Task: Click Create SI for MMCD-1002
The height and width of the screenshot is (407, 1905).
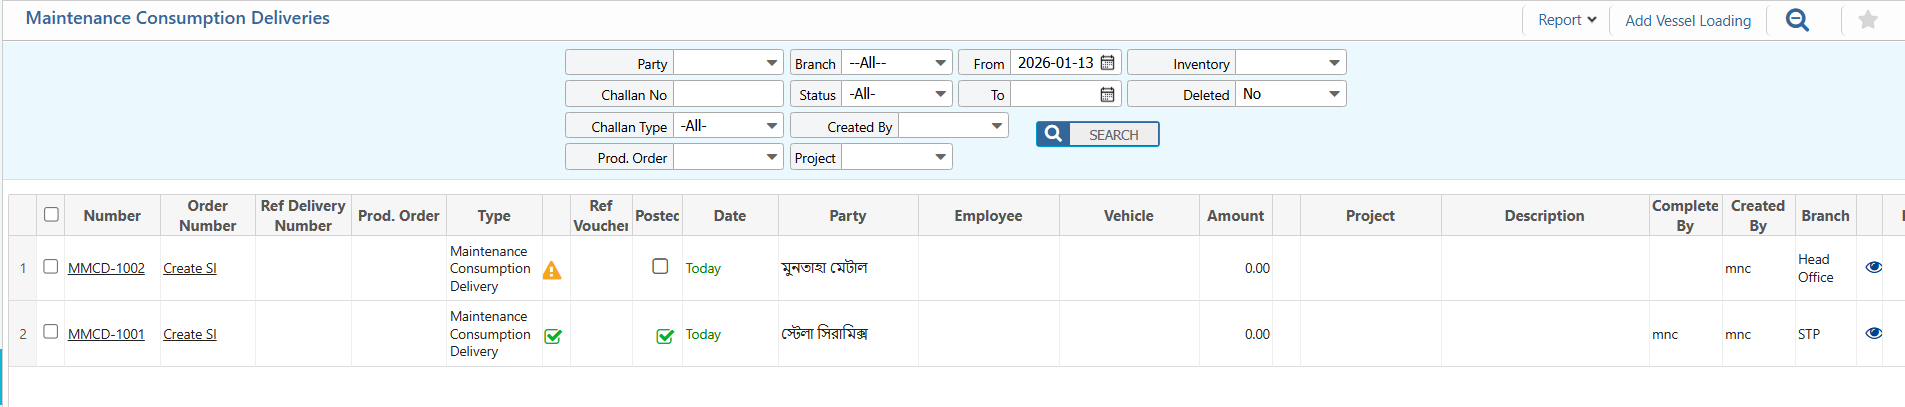Action: click(190, 268)
